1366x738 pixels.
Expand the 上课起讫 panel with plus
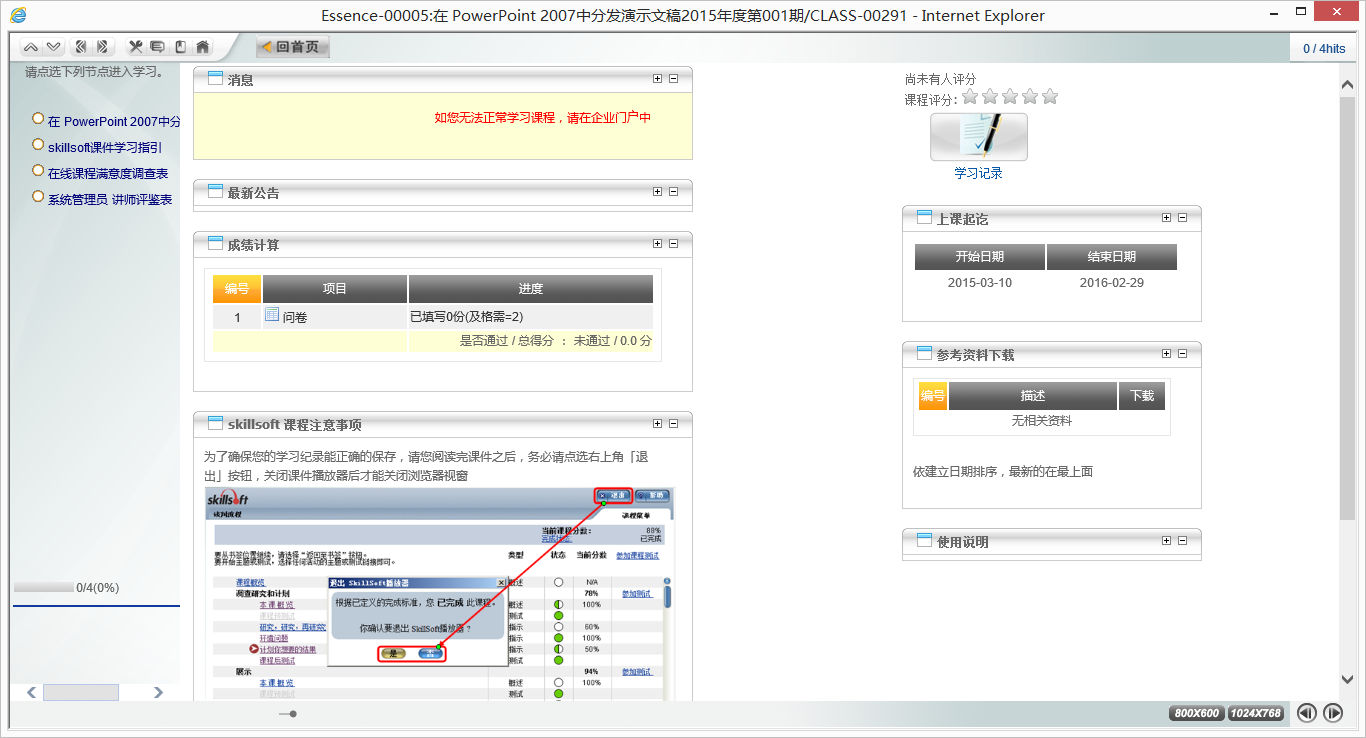1166,218
